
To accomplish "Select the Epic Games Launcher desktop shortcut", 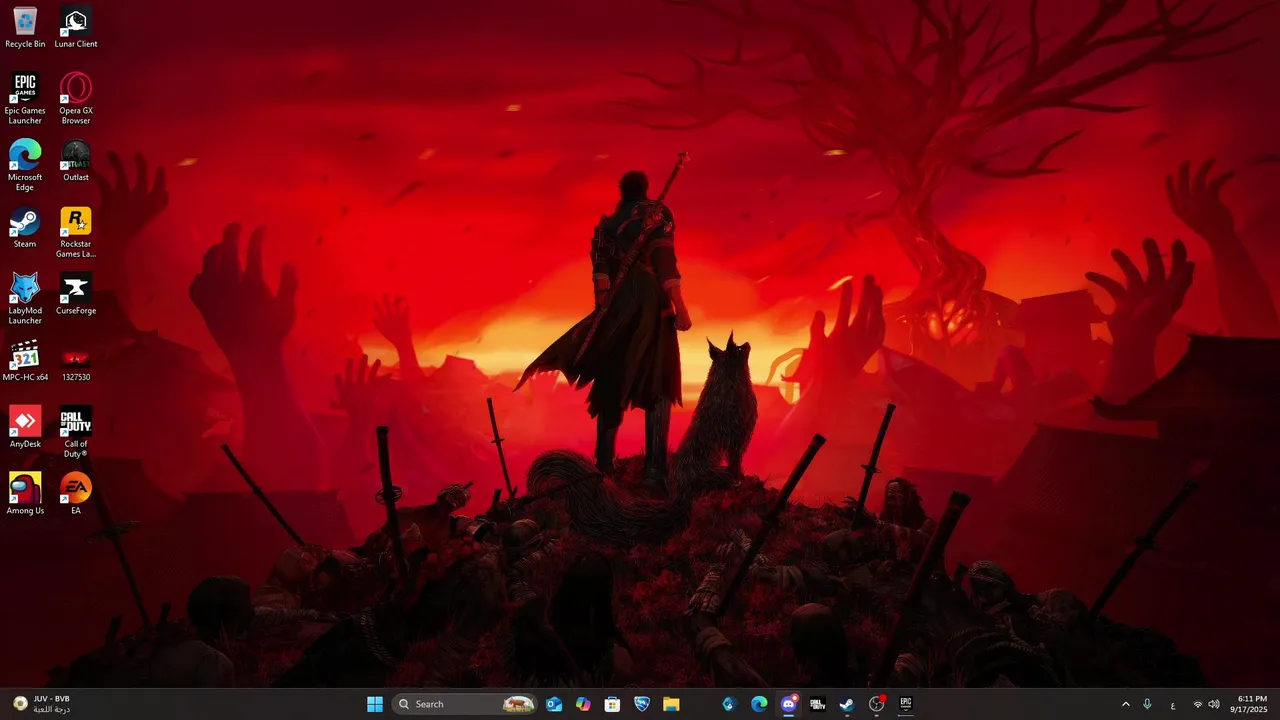I will [25, 99].
